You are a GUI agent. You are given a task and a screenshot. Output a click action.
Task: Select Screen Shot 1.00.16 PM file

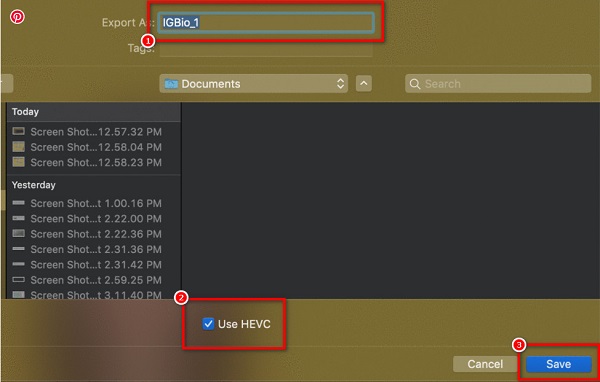[94, 203]
